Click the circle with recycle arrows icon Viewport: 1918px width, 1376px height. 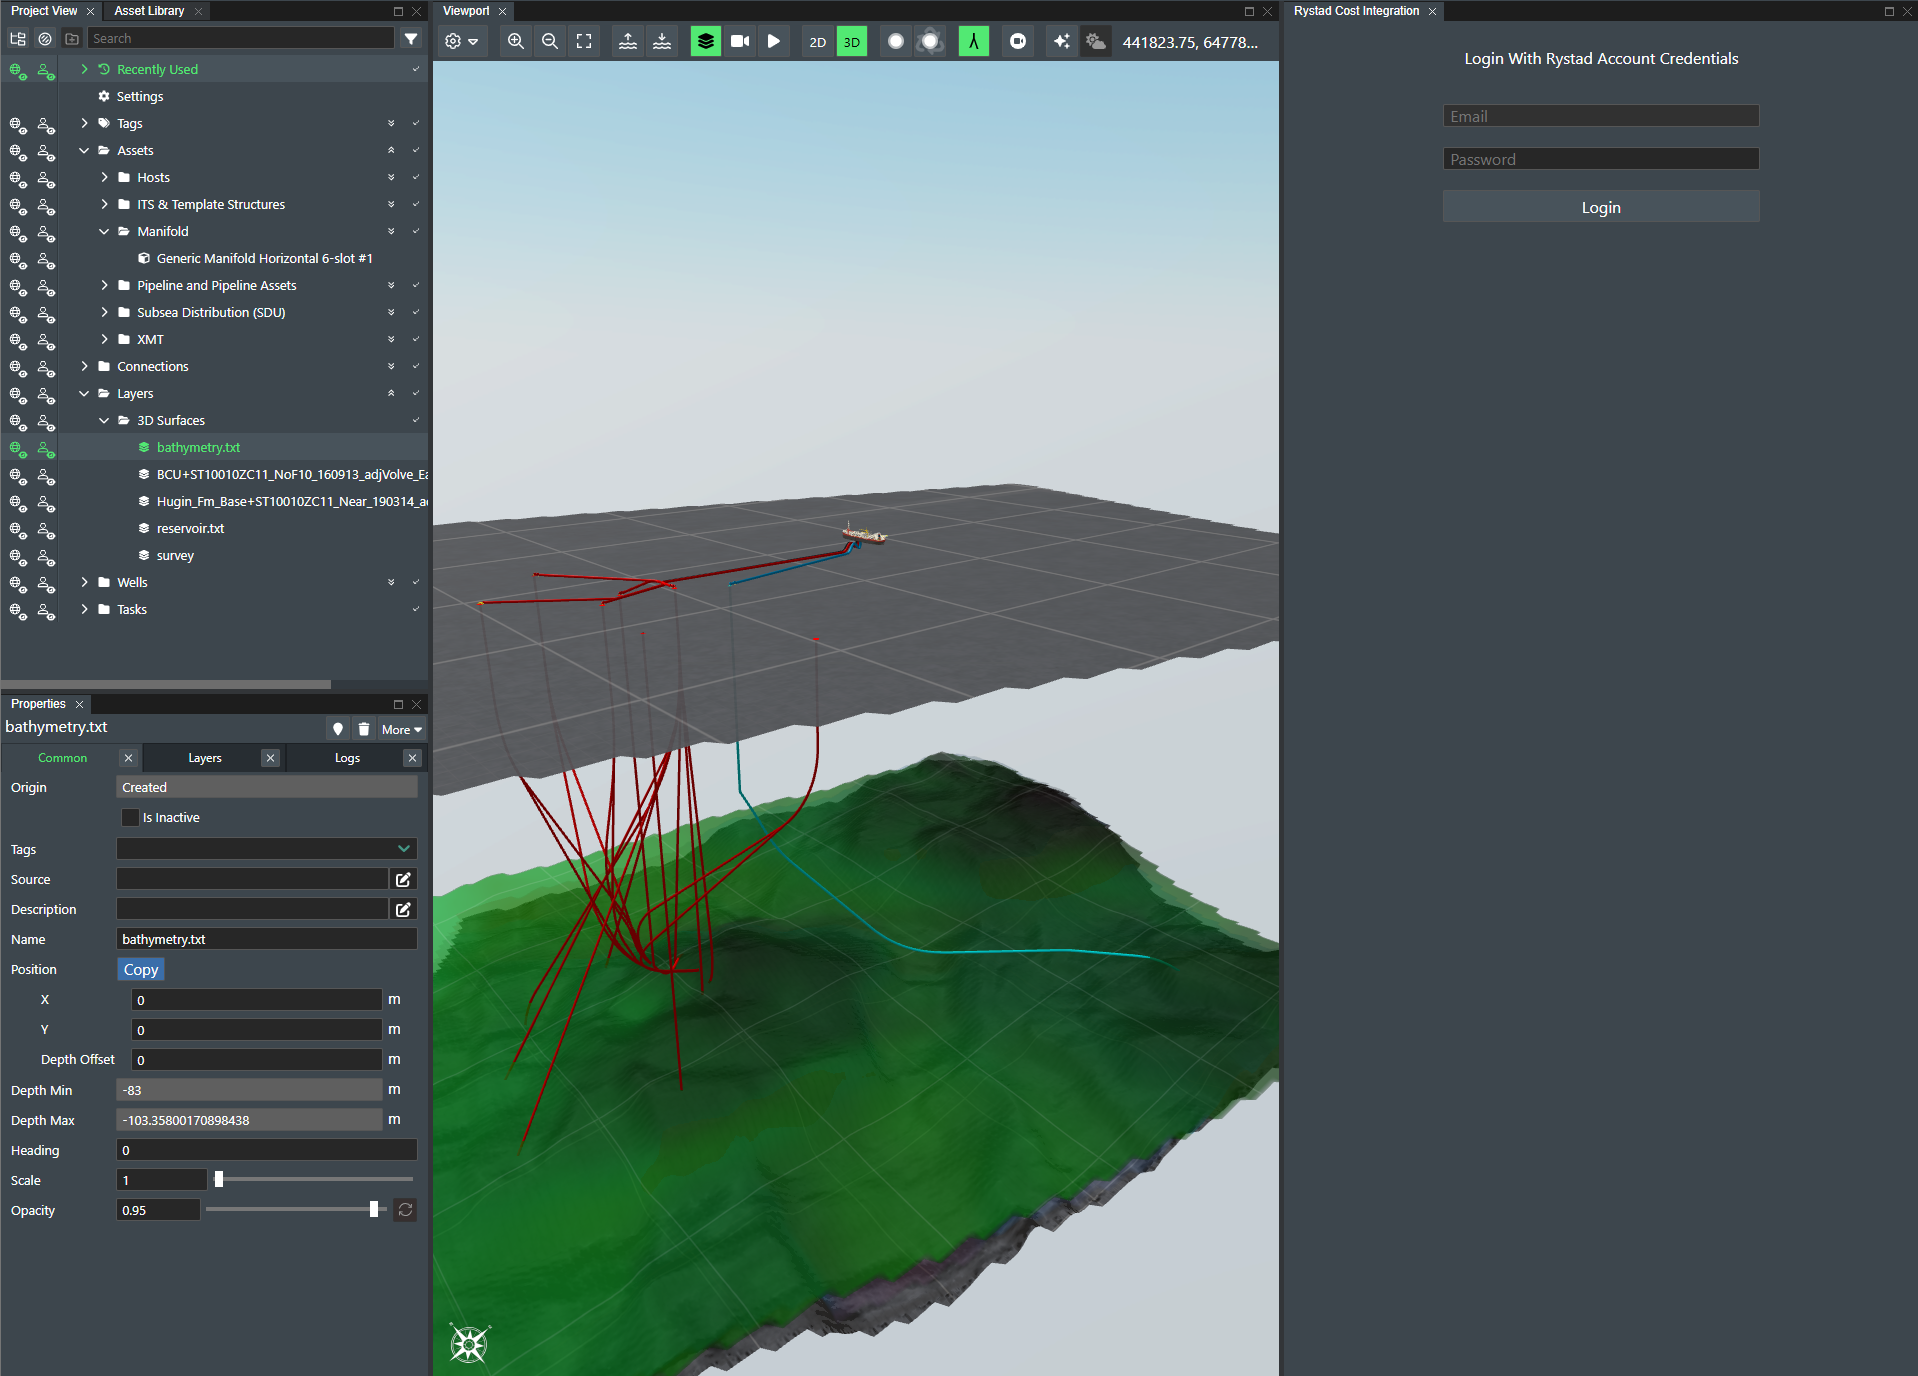point(930,42)
